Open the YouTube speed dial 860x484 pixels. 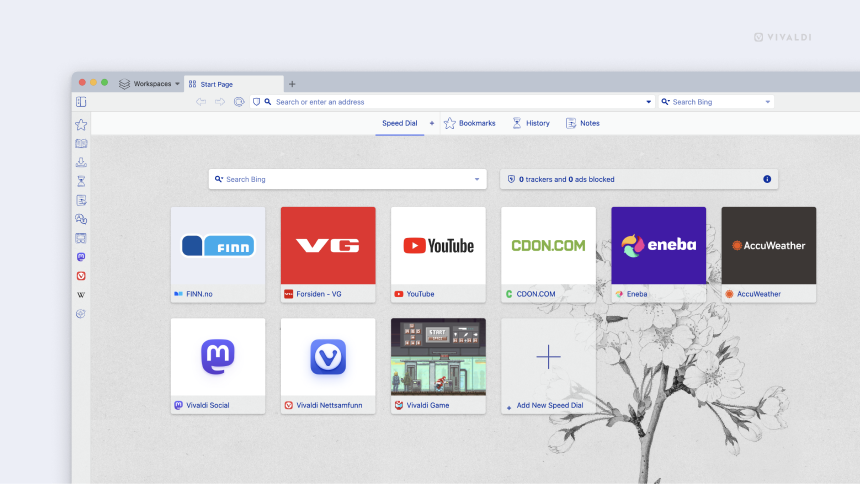click(x=438, y=255)
